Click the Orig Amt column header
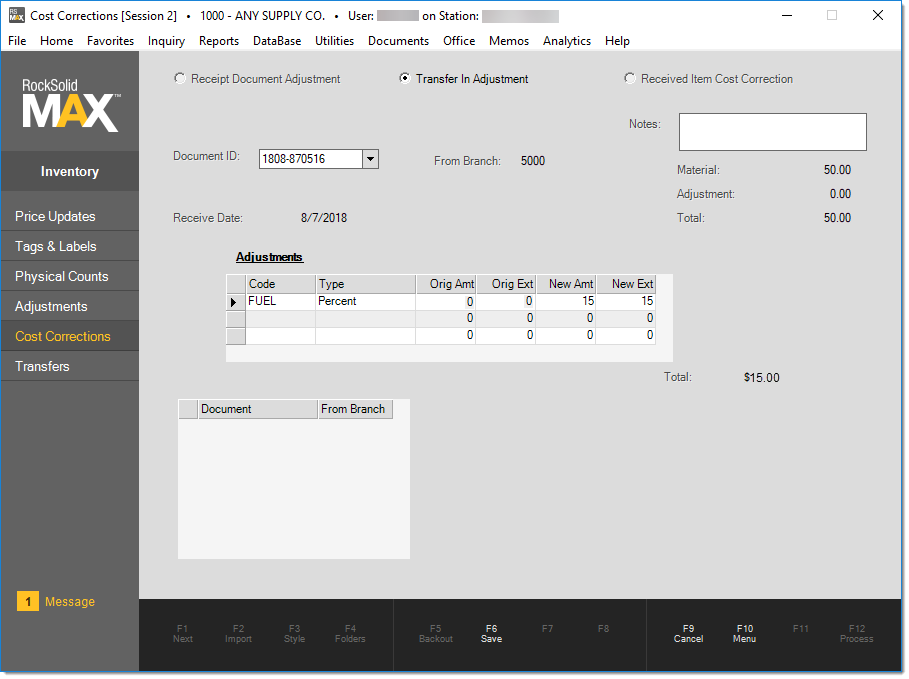The image size is (909, 679). tap(446, 284)
